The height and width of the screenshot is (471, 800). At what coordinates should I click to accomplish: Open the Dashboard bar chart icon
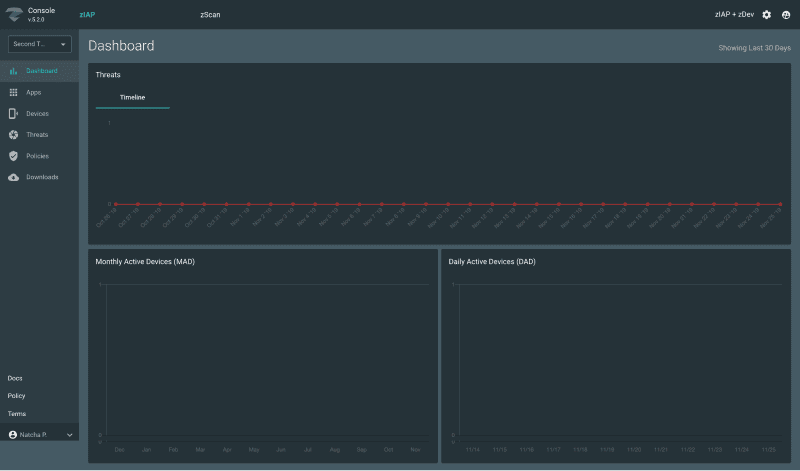[x=13, y=71]
